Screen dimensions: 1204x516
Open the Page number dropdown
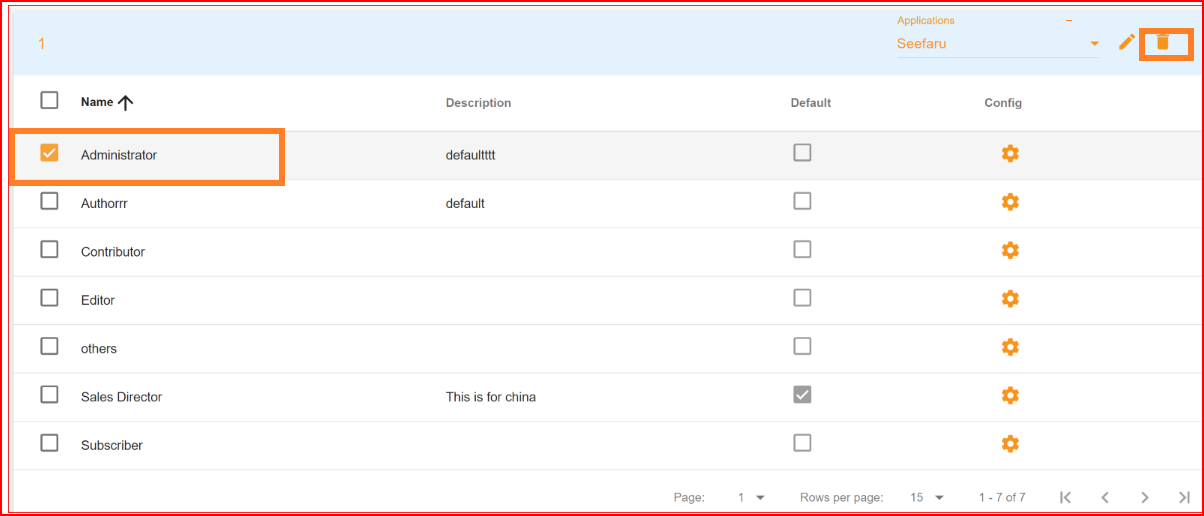click(x=751, y=497)
